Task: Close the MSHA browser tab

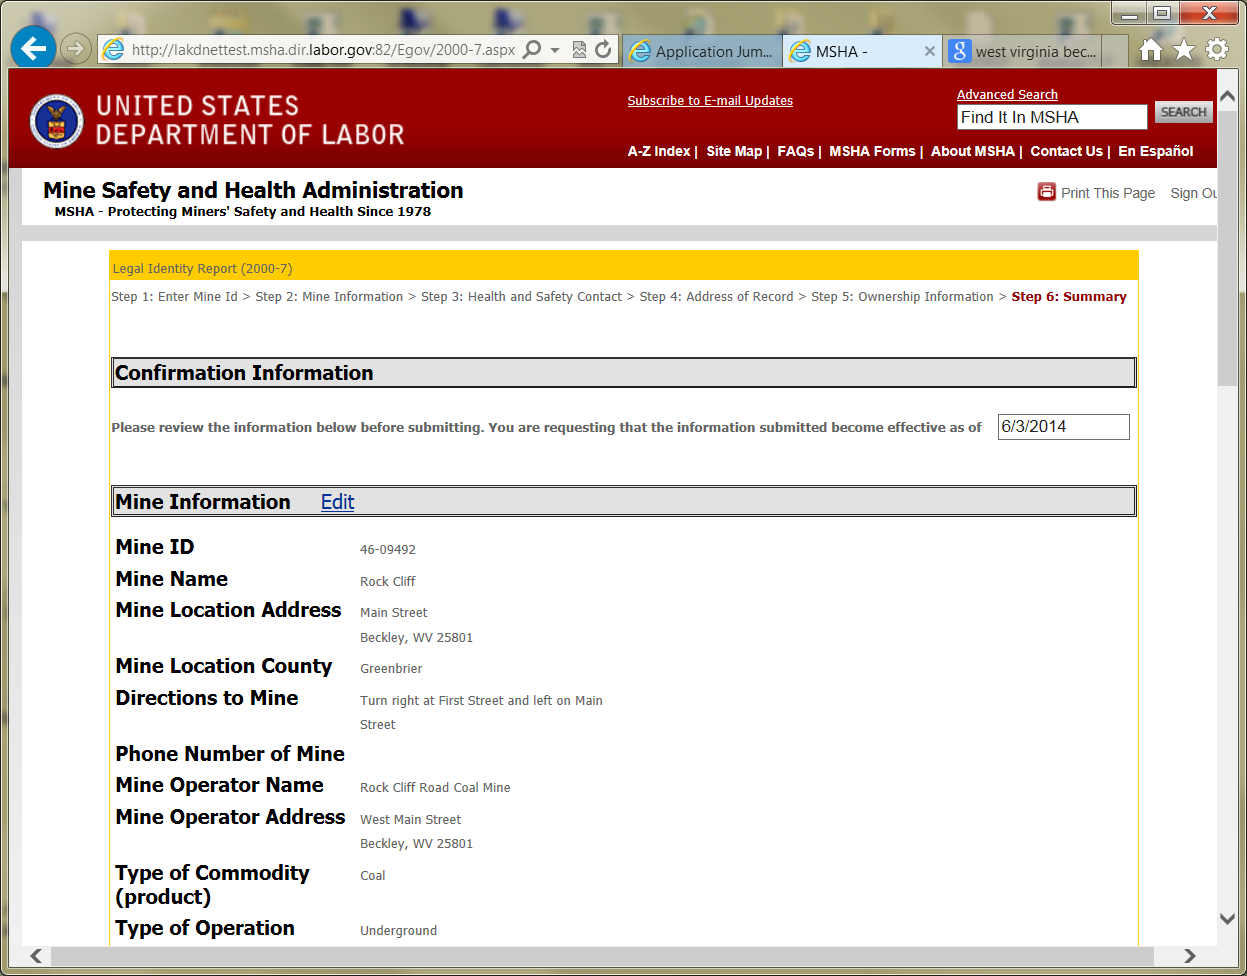Action: tap(929, 51)
